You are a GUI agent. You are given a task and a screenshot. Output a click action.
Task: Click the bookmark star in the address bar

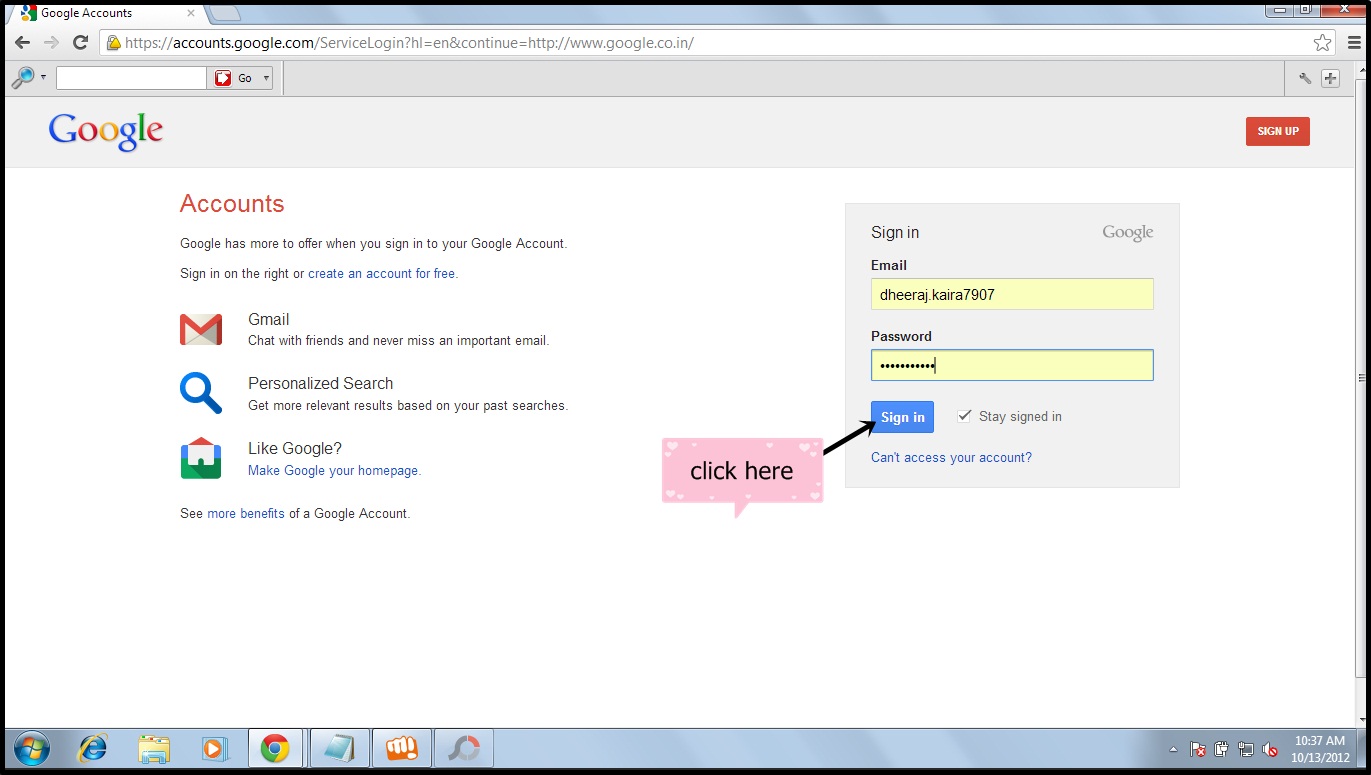coord(1322,42)
